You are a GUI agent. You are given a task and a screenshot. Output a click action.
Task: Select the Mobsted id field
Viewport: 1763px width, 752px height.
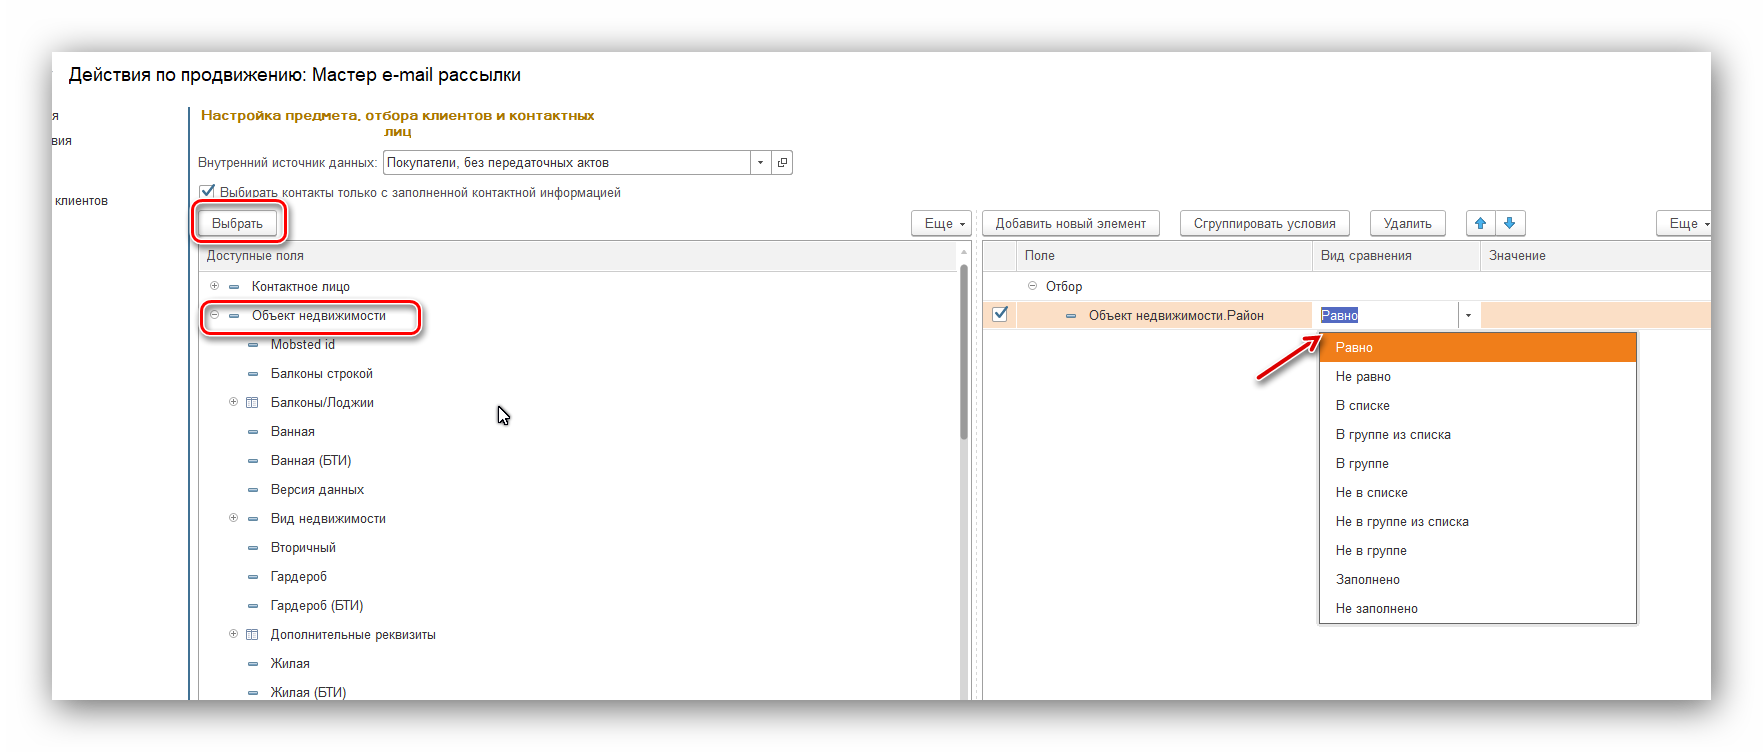303,345
